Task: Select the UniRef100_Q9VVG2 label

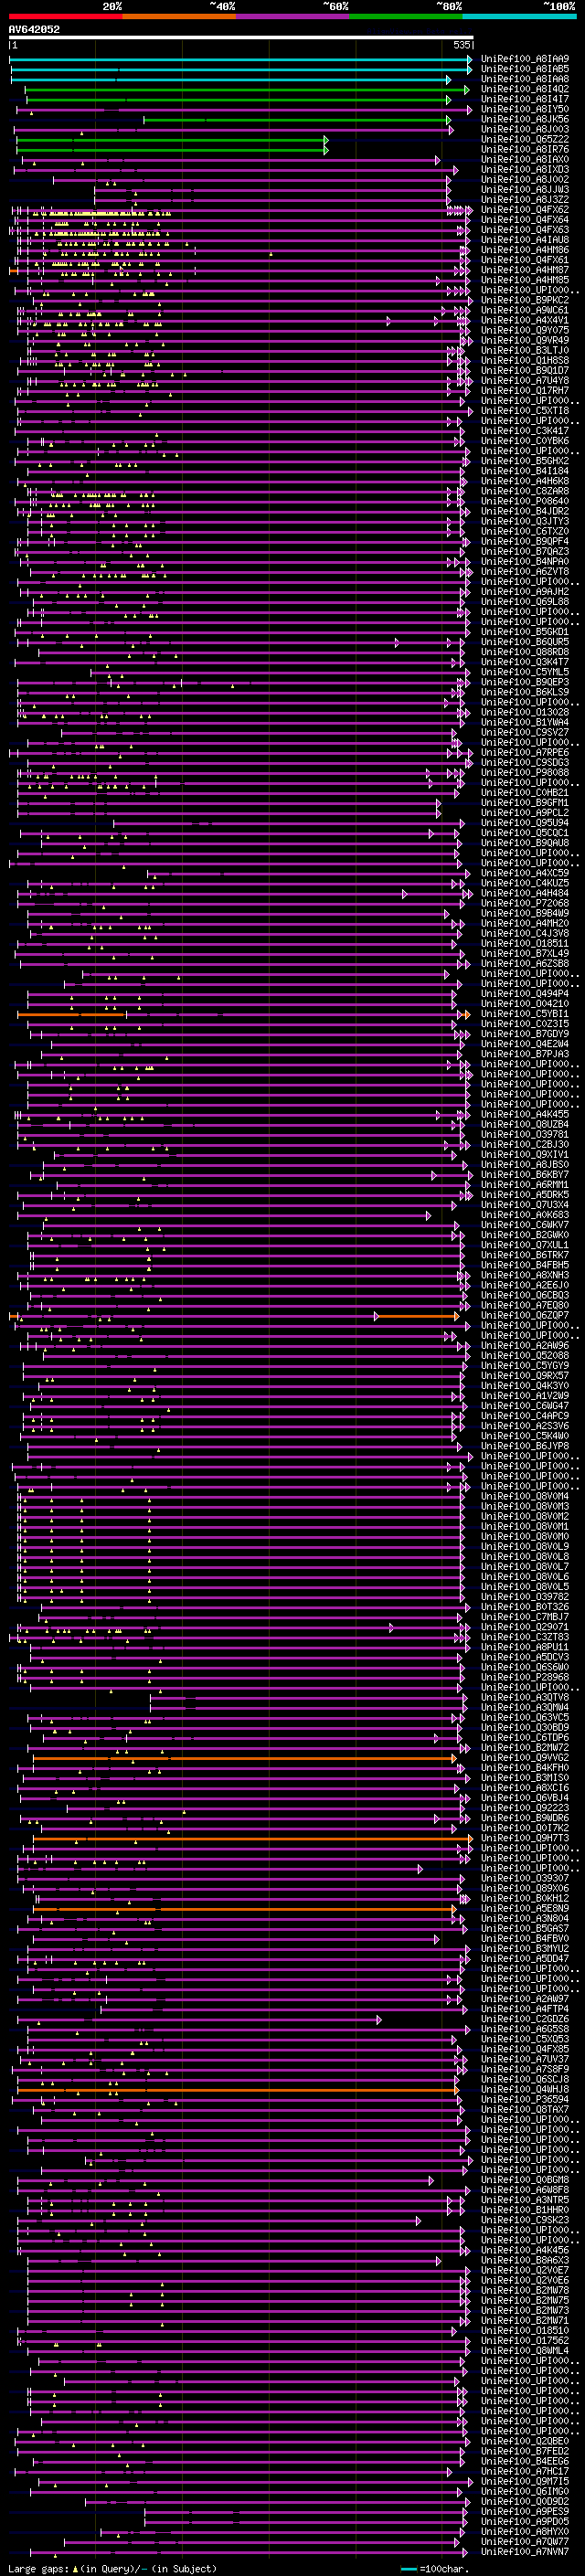Action: click(525, 1757)
